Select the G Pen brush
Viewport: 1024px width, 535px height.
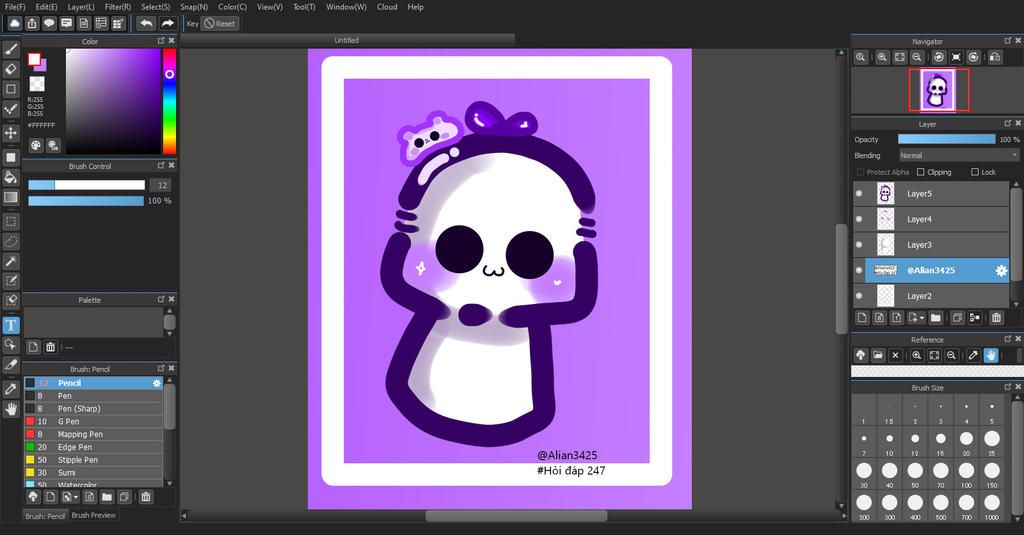click(69, 422)
